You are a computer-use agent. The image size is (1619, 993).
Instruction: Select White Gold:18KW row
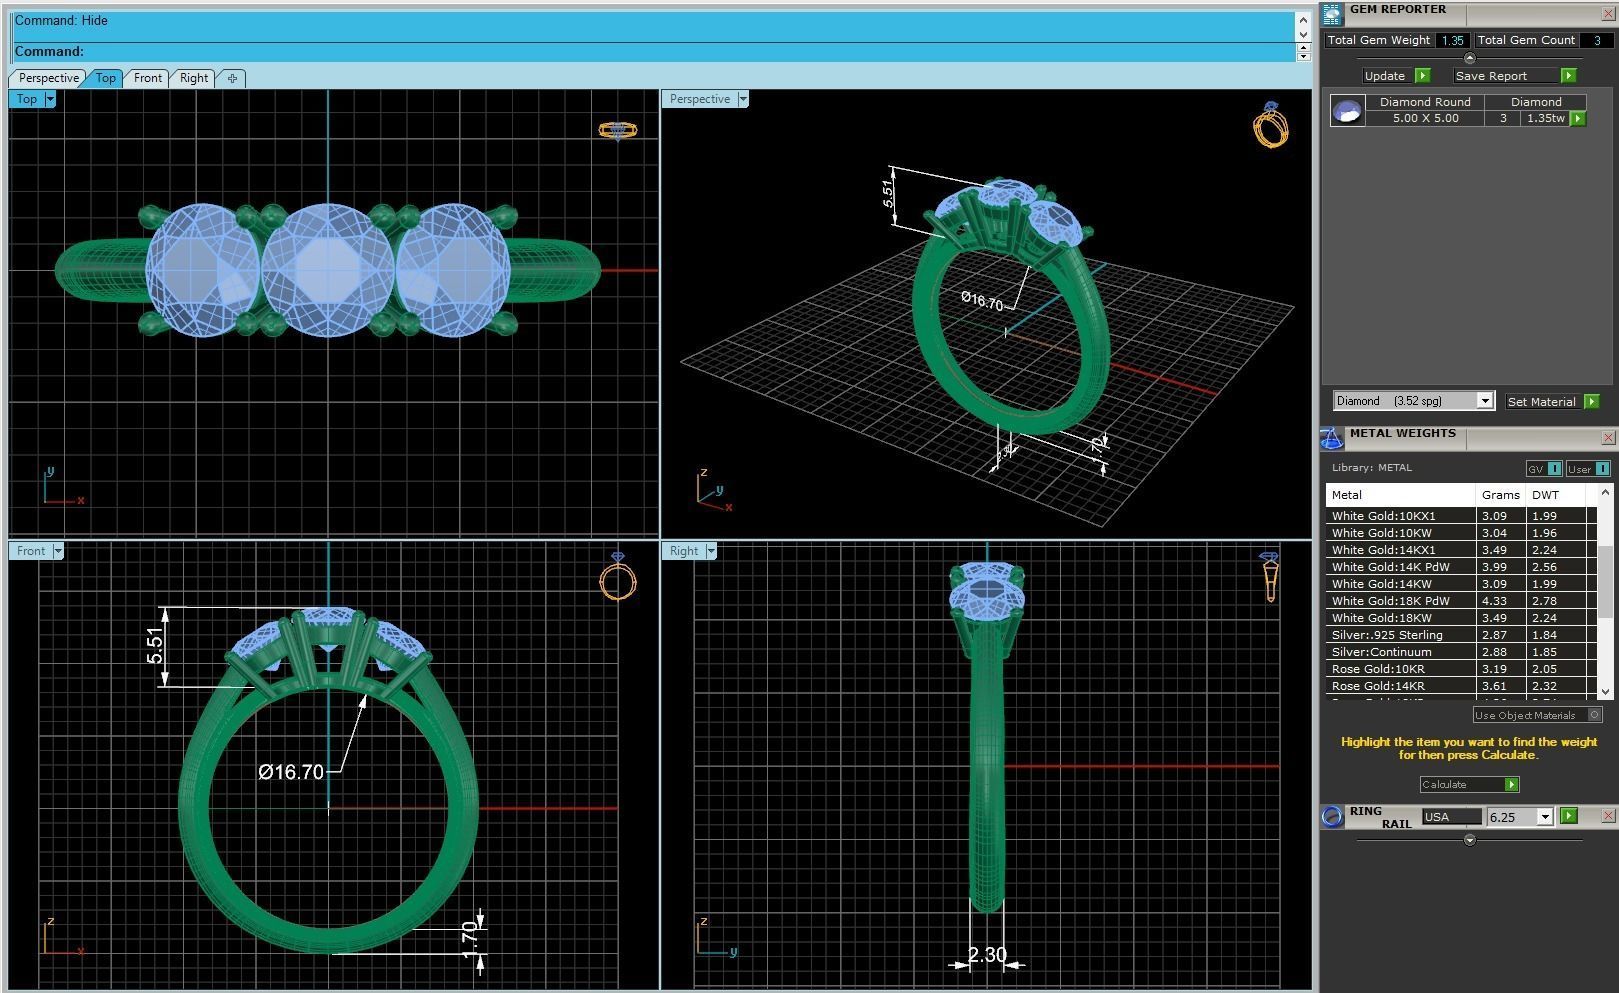click(1461, 618)
